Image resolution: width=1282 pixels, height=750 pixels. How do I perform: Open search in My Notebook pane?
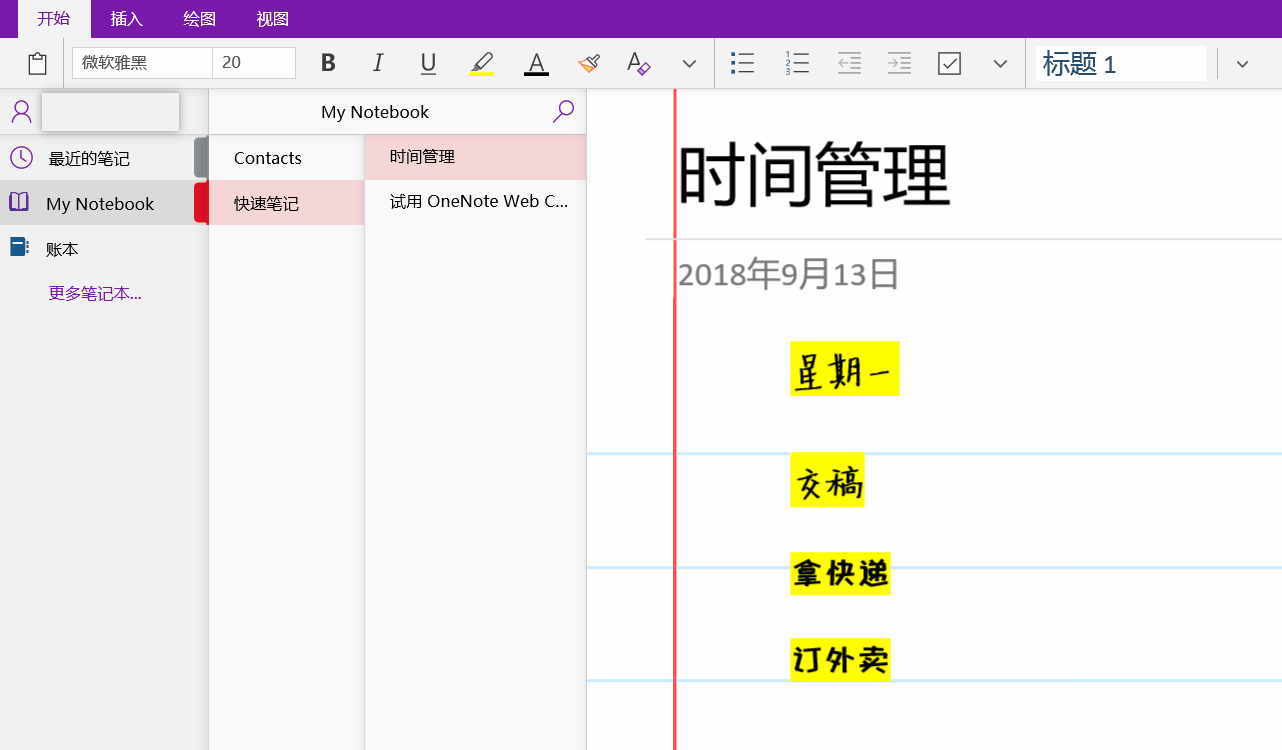(x=563, y=111)
